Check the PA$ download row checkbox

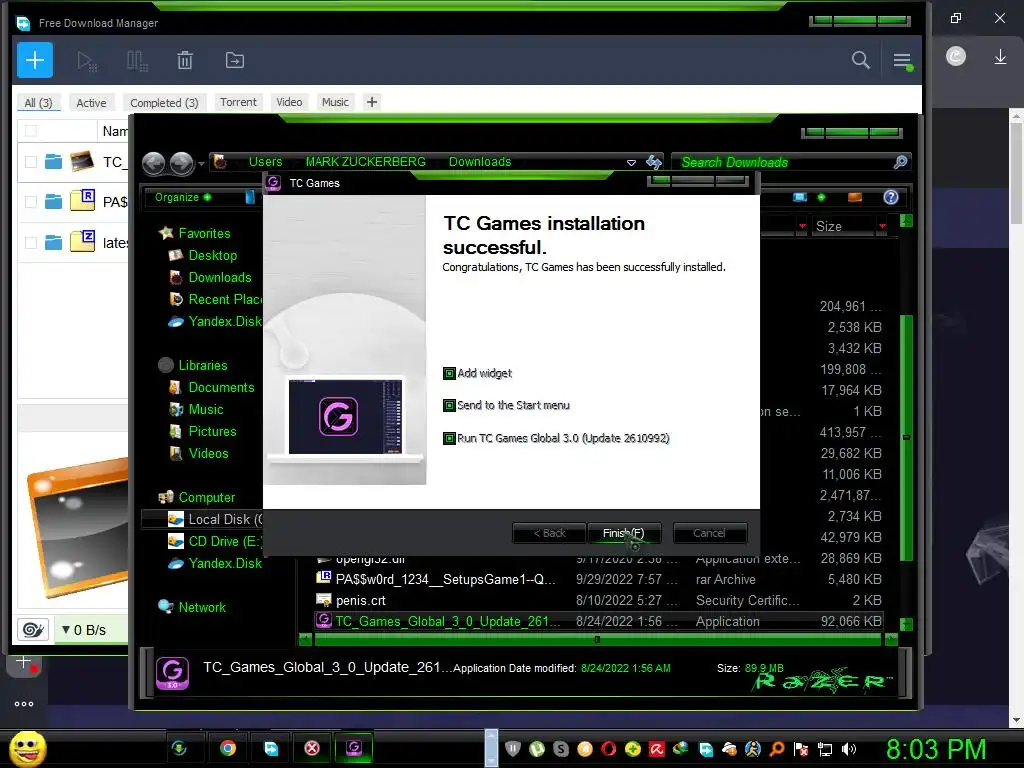coord(31,202)
